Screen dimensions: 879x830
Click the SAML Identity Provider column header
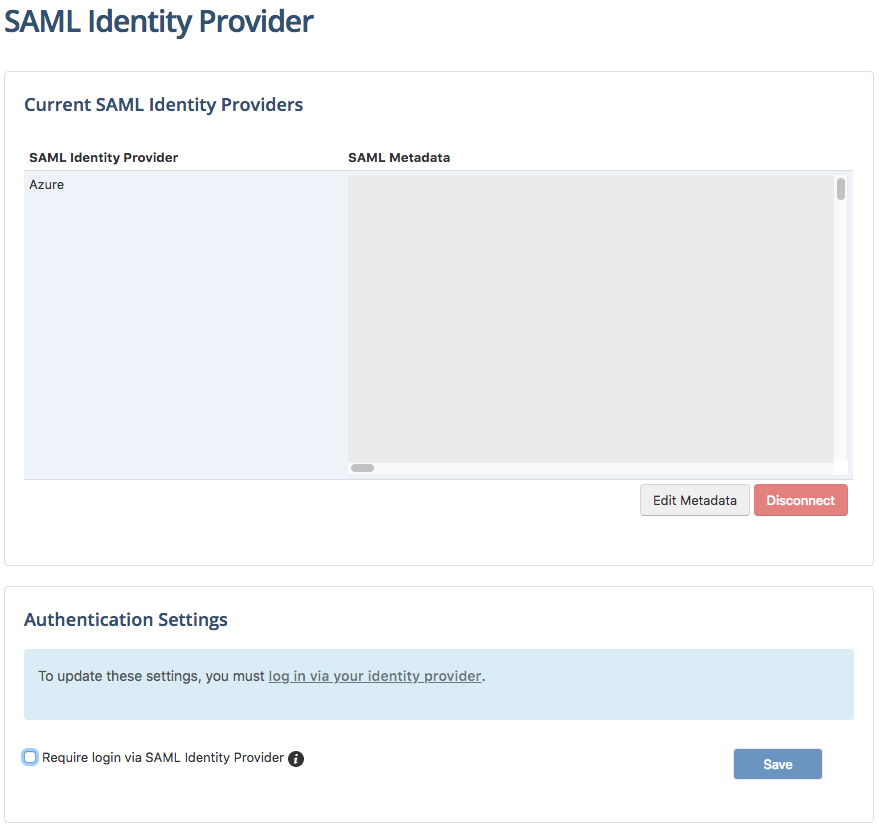pyautogui.click(x=103, y=157)
